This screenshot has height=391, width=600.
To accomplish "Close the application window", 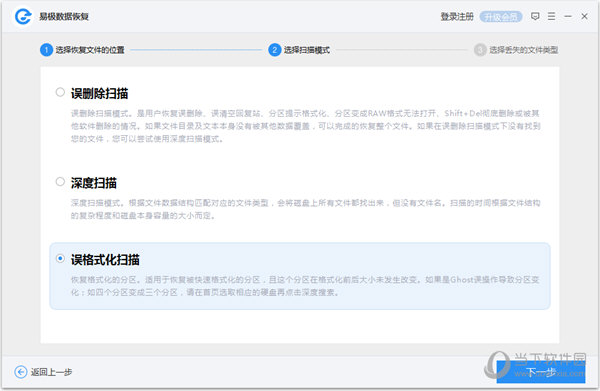I will [x=584, y=16].
